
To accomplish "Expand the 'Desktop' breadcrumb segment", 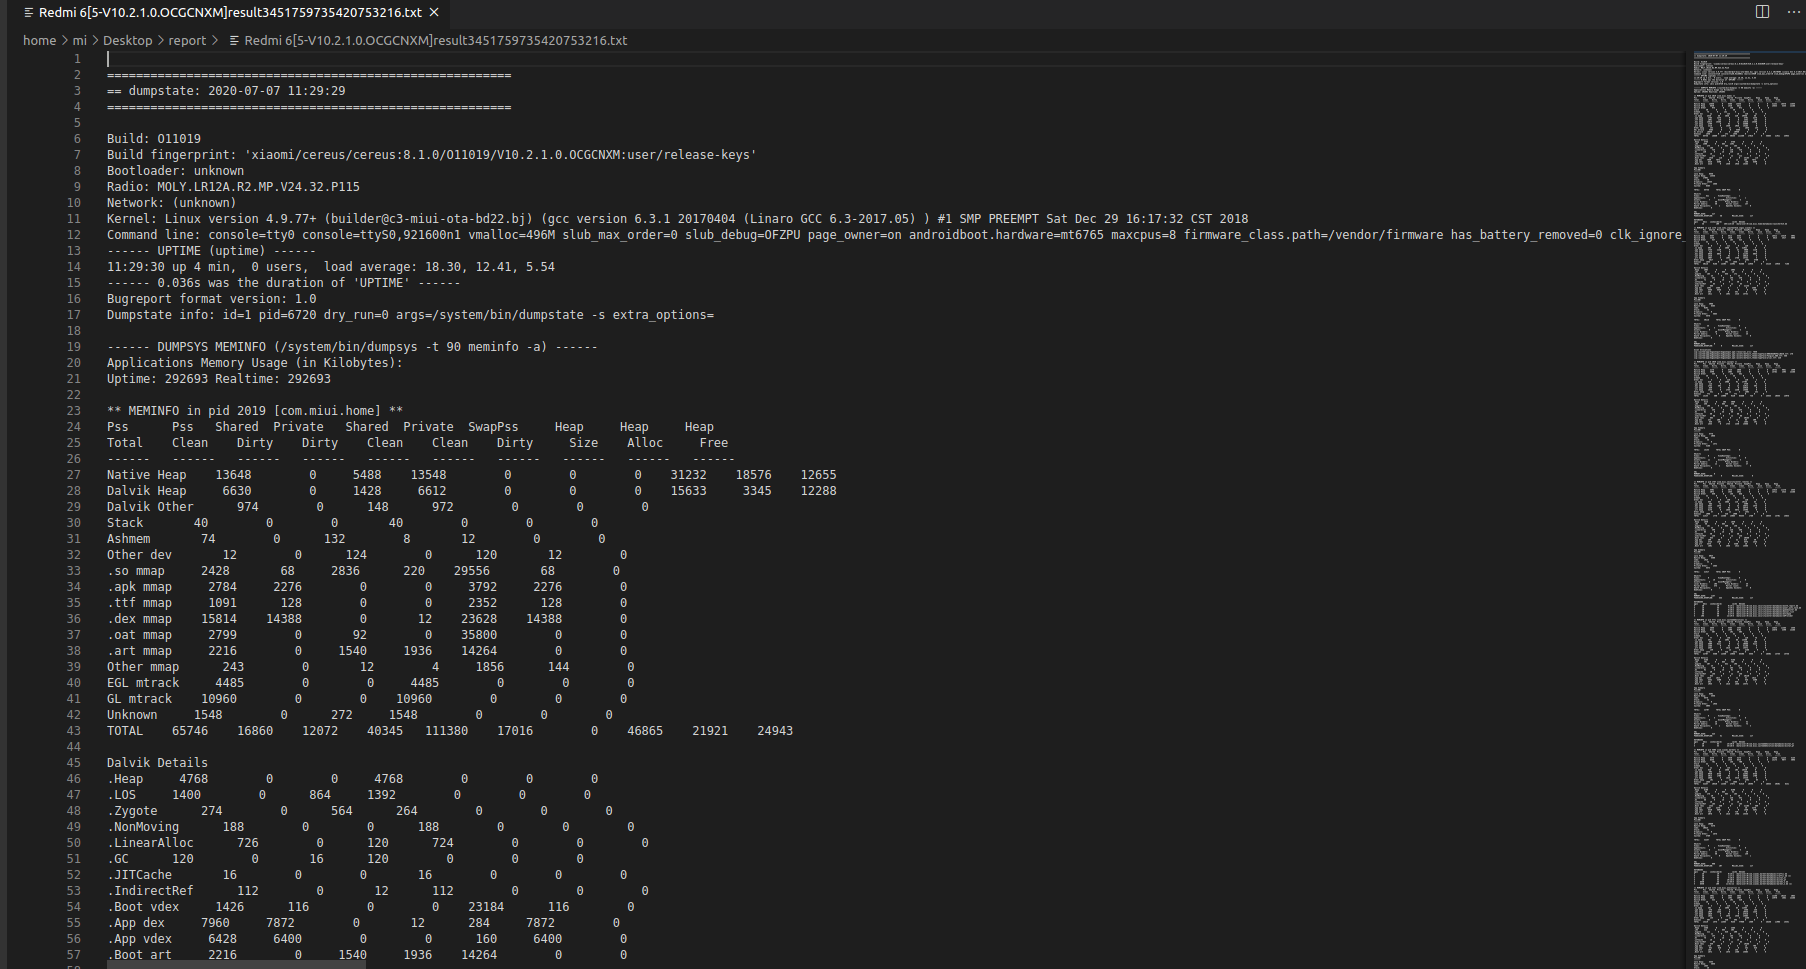I will click(127, 41).
